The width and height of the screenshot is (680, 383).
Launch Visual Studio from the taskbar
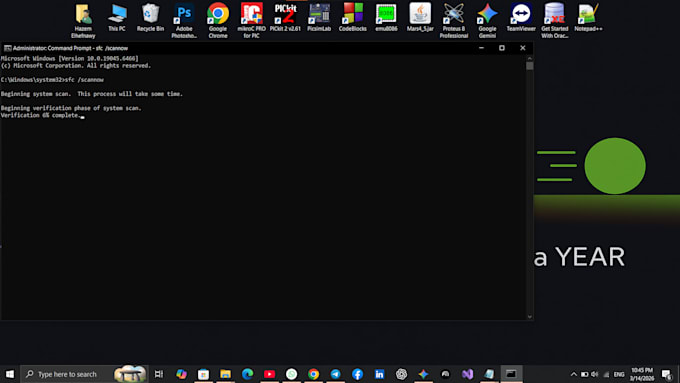click(x=468, y=374)
